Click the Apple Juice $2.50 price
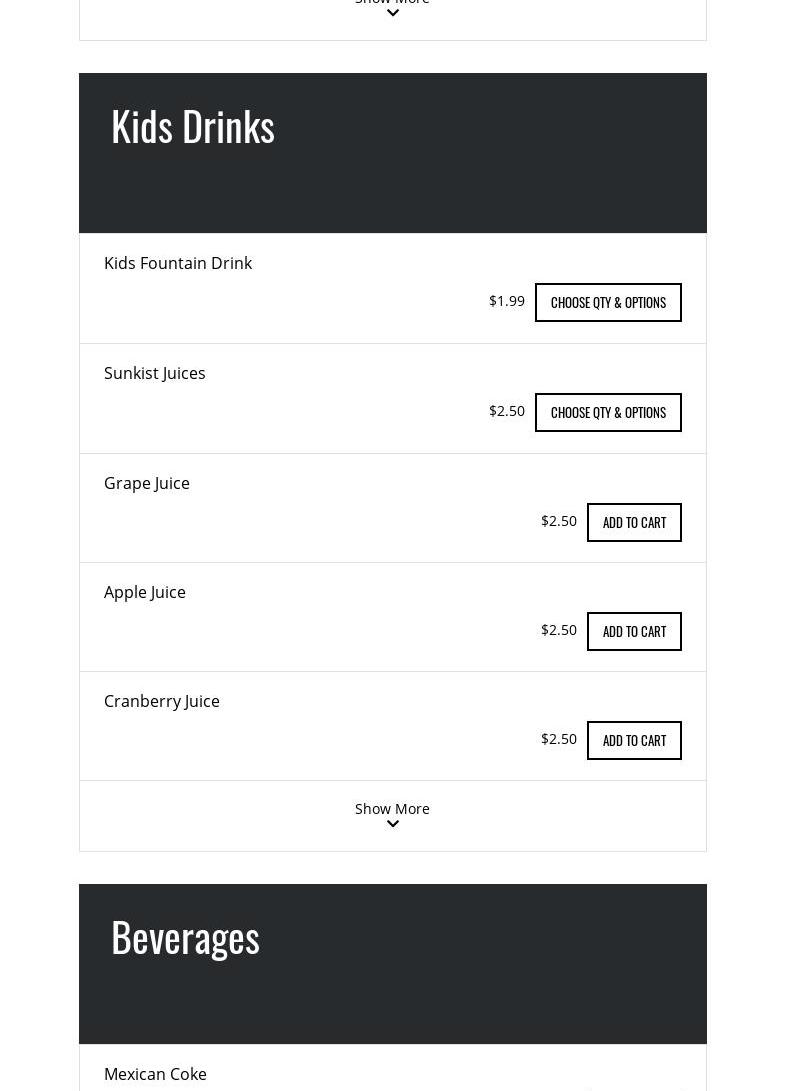The width and height of the screenshot is (785, 1091). [x=559, y=630]
